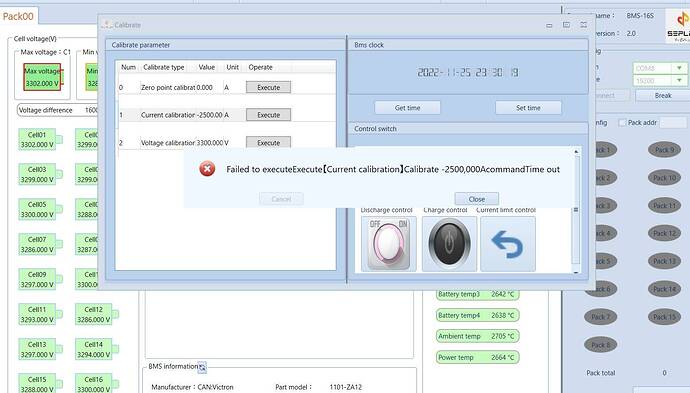Select the Pack 4 indicator
The height and width of the screenshot is (393, 690).
606,233
